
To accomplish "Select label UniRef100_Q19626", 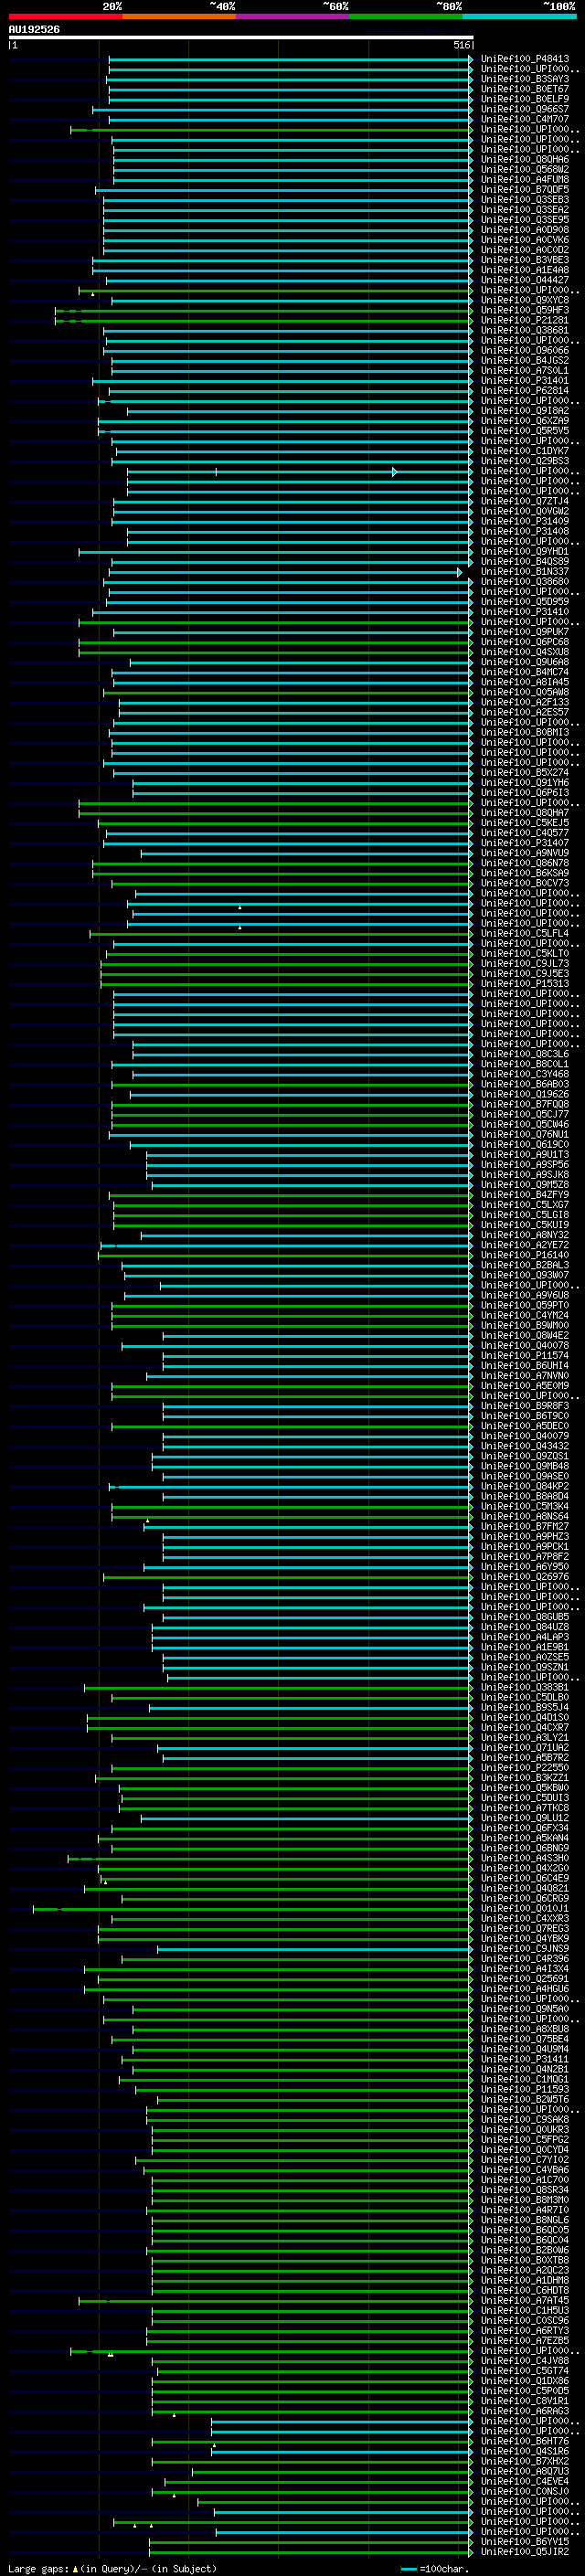I will [525, 1094].
